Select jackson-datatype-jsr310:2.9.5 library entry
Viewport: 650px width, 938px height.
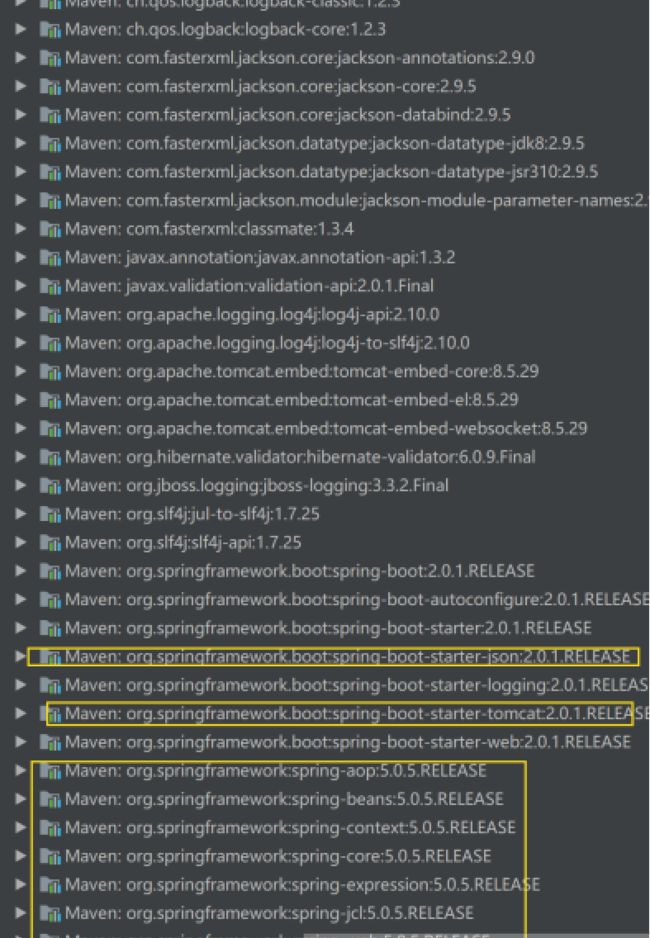pos(331,172)
